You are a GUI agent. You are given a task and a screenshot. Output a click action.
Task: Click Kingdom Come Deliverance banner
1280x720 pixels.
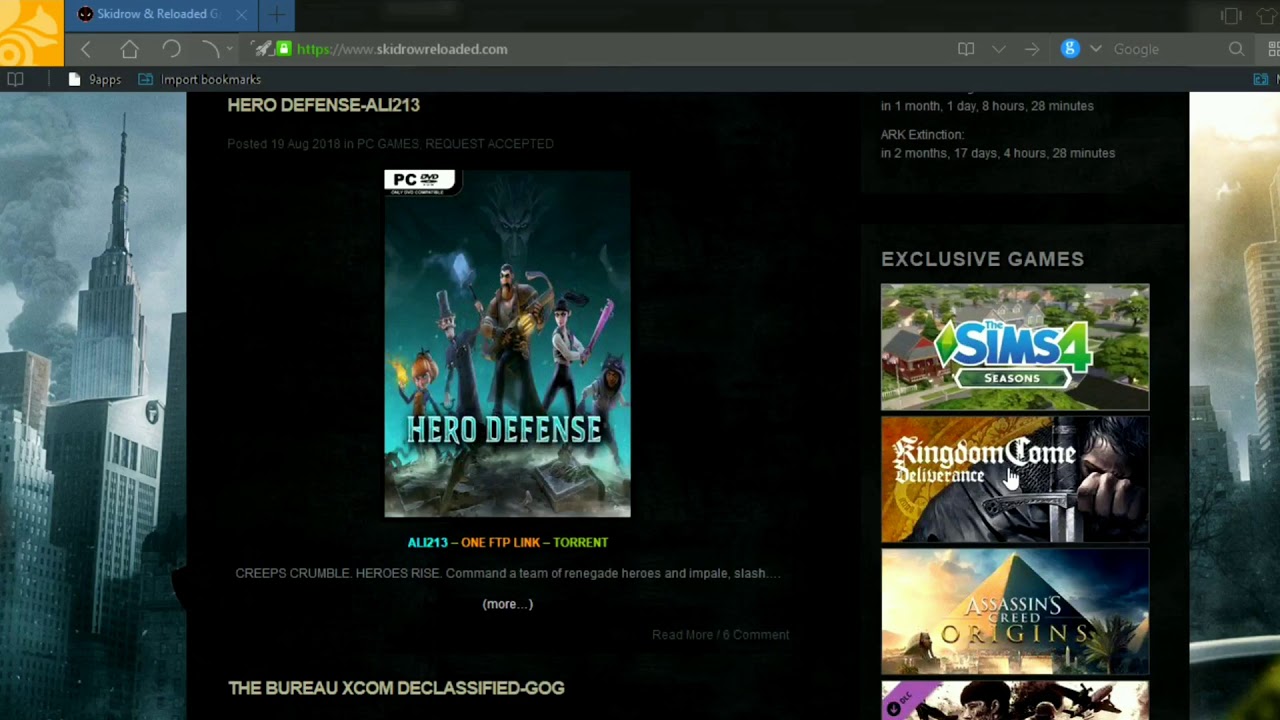pos(1015,480)
